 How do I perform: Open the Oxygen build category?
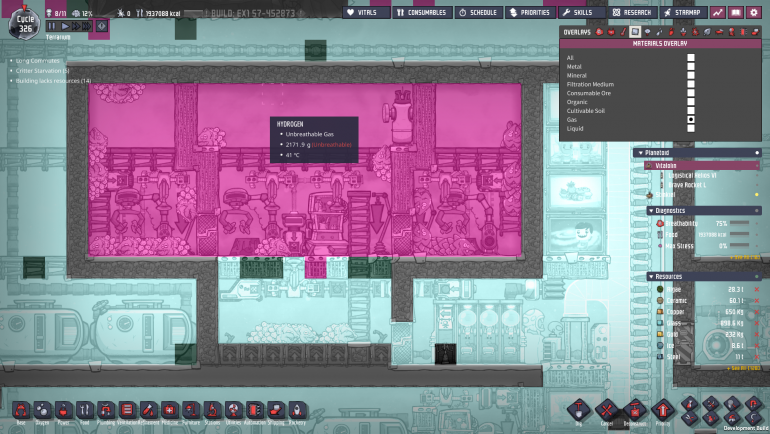(42, 409)
